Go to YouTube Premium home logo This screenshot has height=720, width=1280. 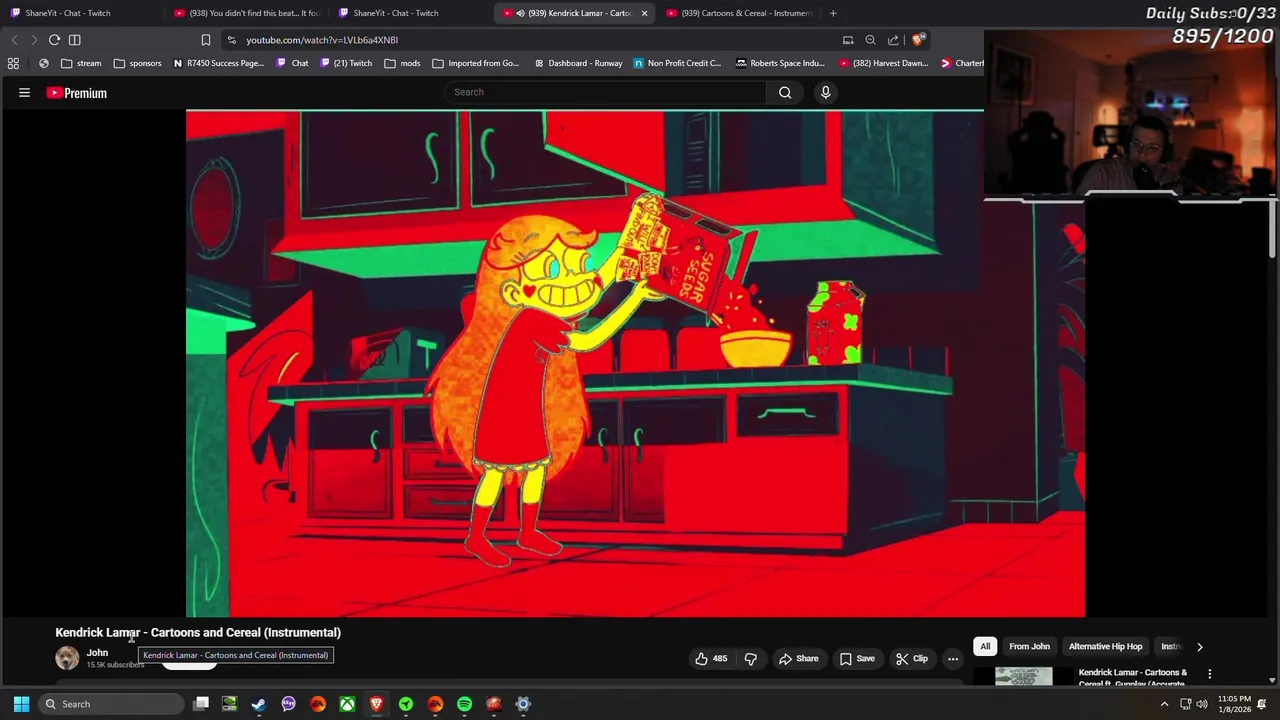coord(76,93)
